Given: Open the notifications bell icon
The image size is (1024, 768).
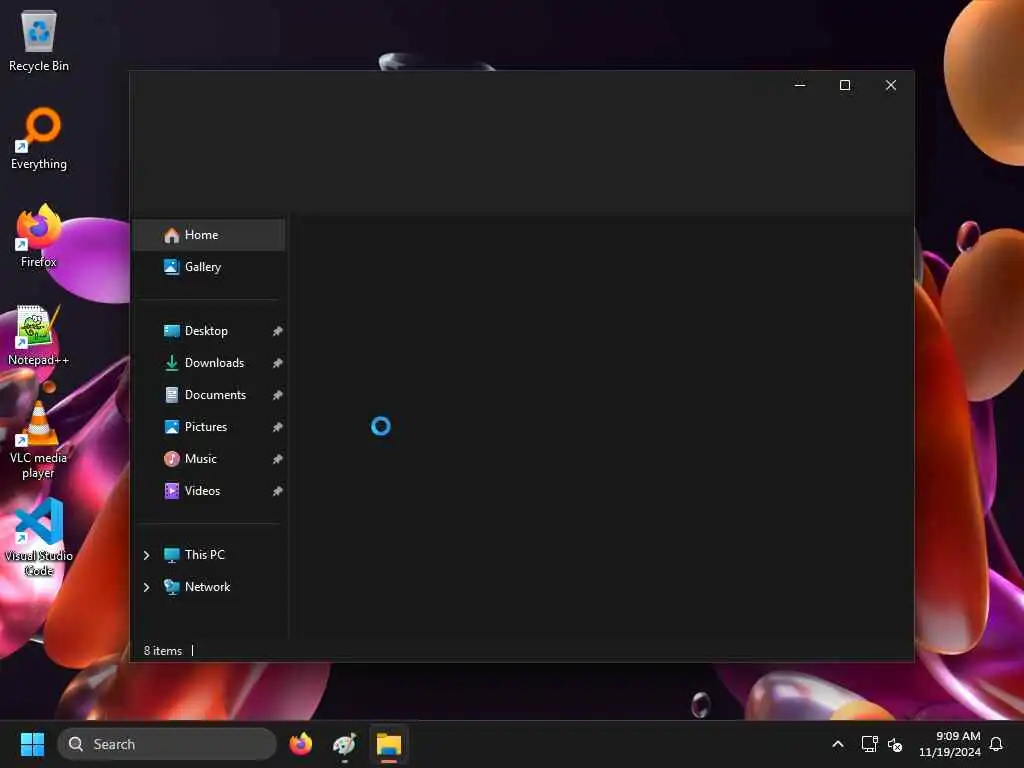Looking at the screenshot, I should click(996, 744).
